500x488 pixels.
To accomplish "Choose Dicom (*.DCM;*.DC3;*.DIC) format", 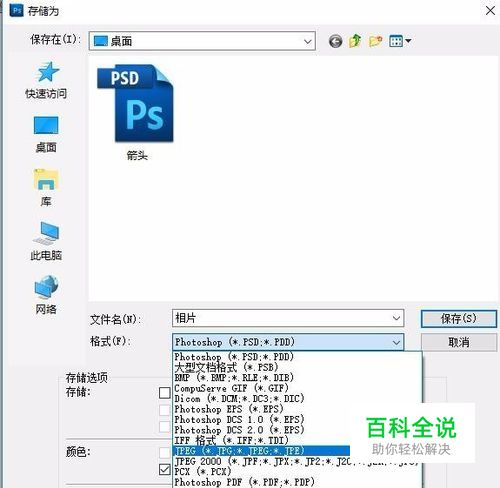I will (297, 398).
